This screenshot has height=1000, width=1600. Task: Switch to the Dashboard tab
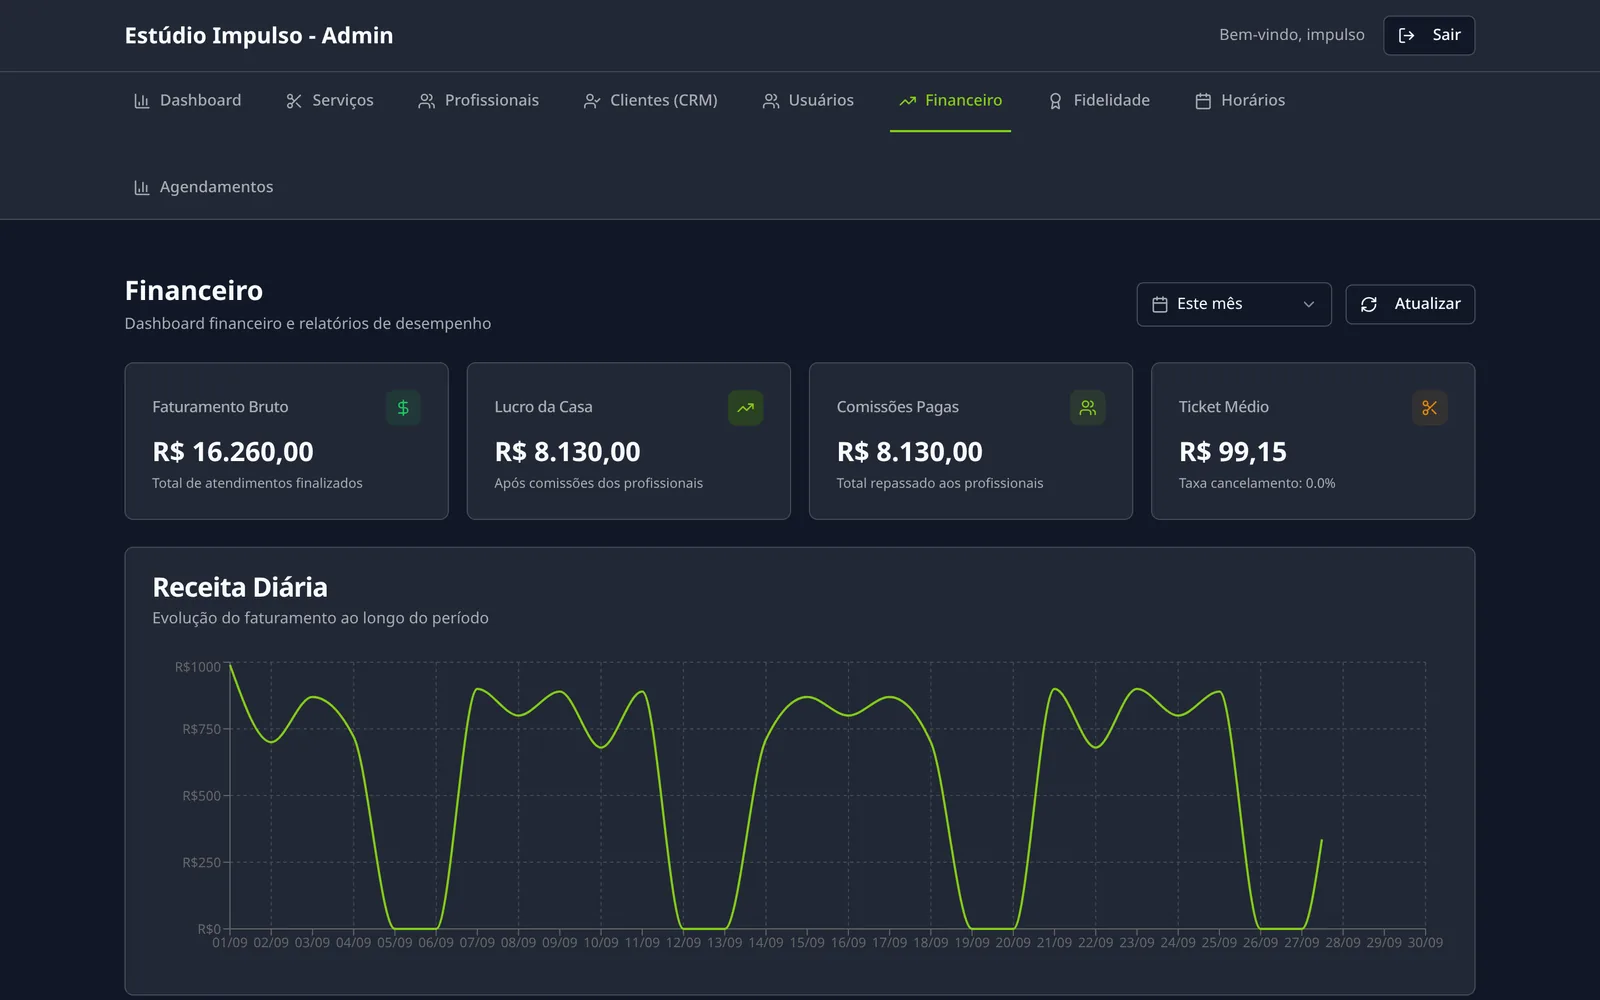point(187,101)
